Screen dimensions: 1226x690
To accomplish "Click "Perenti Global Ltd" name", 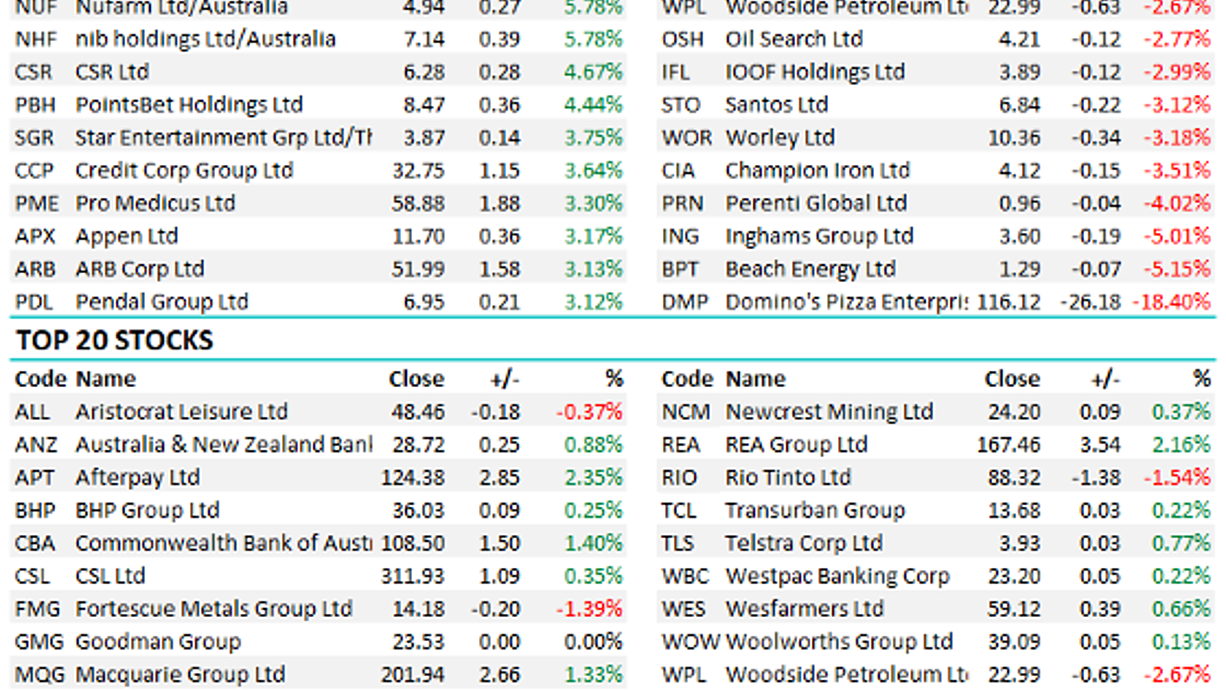I will pyautogui.click(x=816, y=205).
